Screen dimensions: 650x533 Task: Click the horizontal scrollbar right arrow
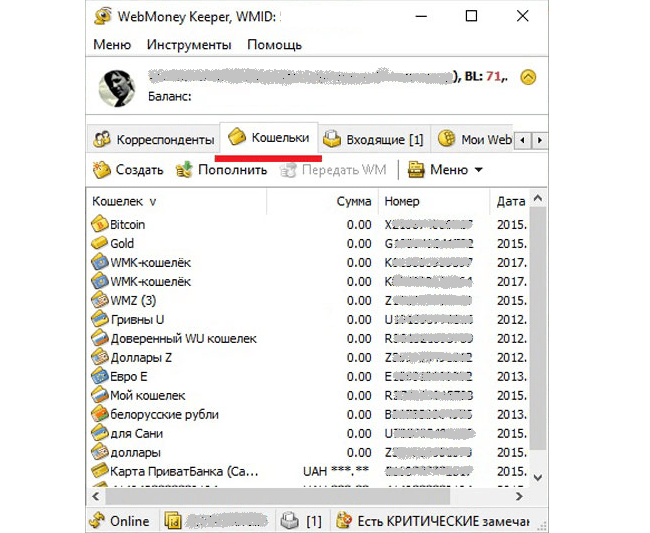(519, 496)
